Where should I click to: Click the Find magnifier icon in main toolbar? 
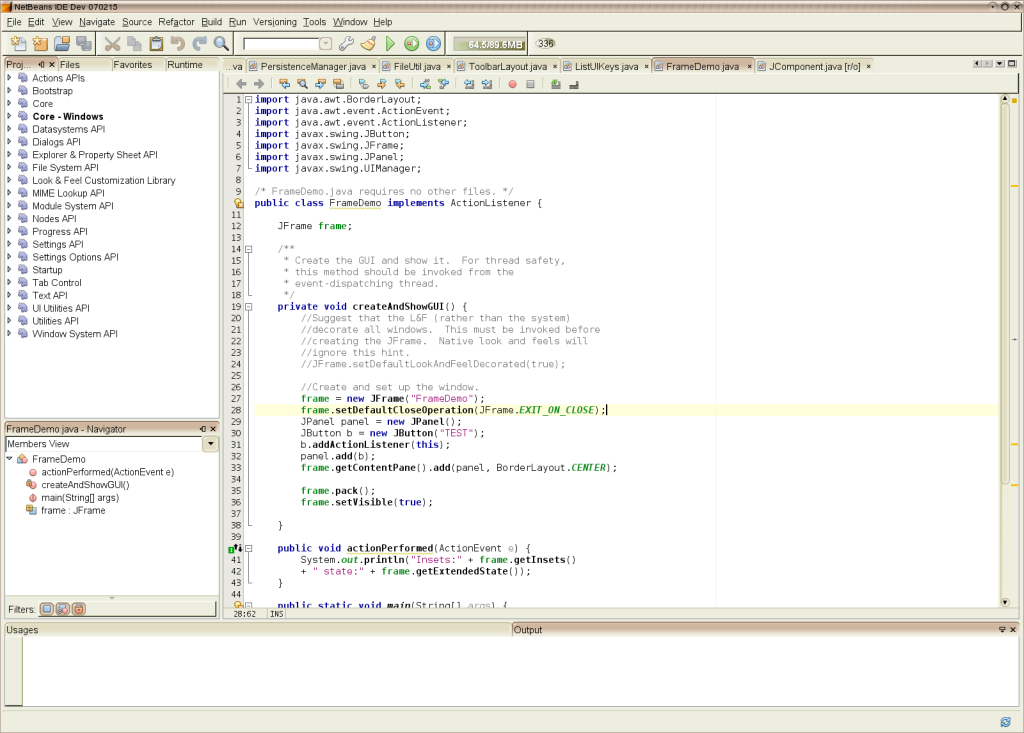tap(221, 44)
